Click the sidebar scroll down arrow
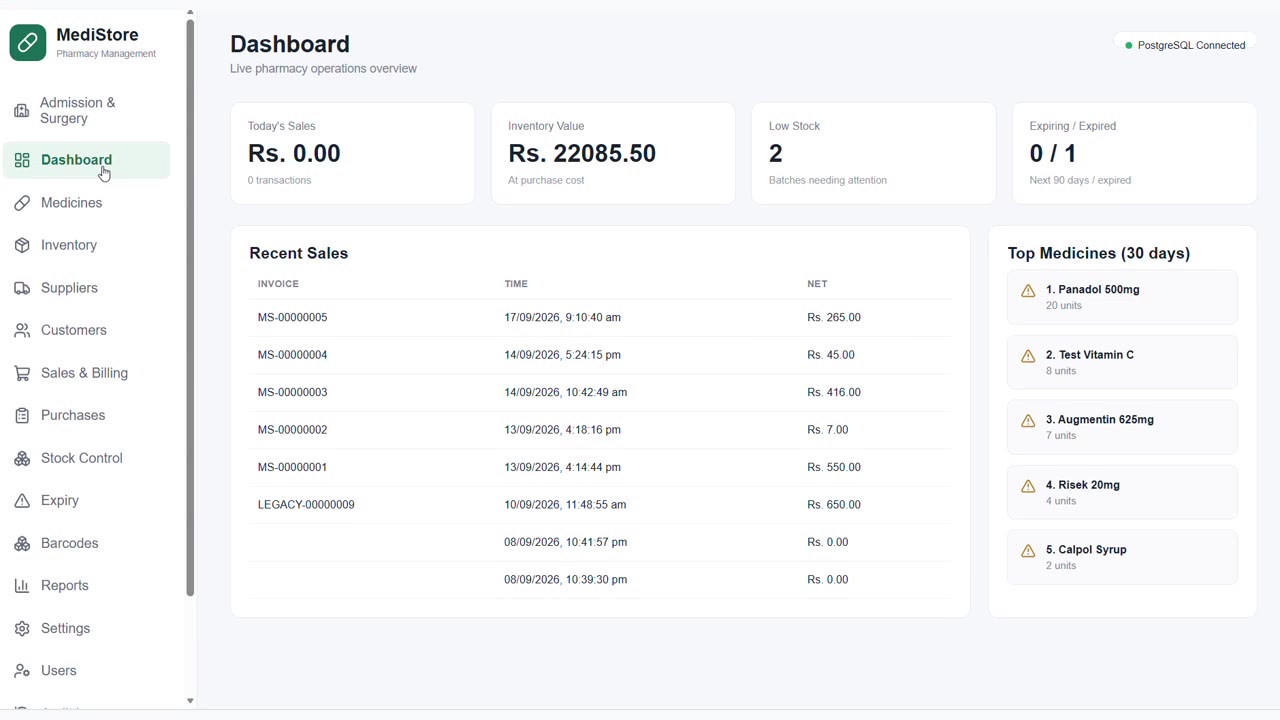 point(190,701)
